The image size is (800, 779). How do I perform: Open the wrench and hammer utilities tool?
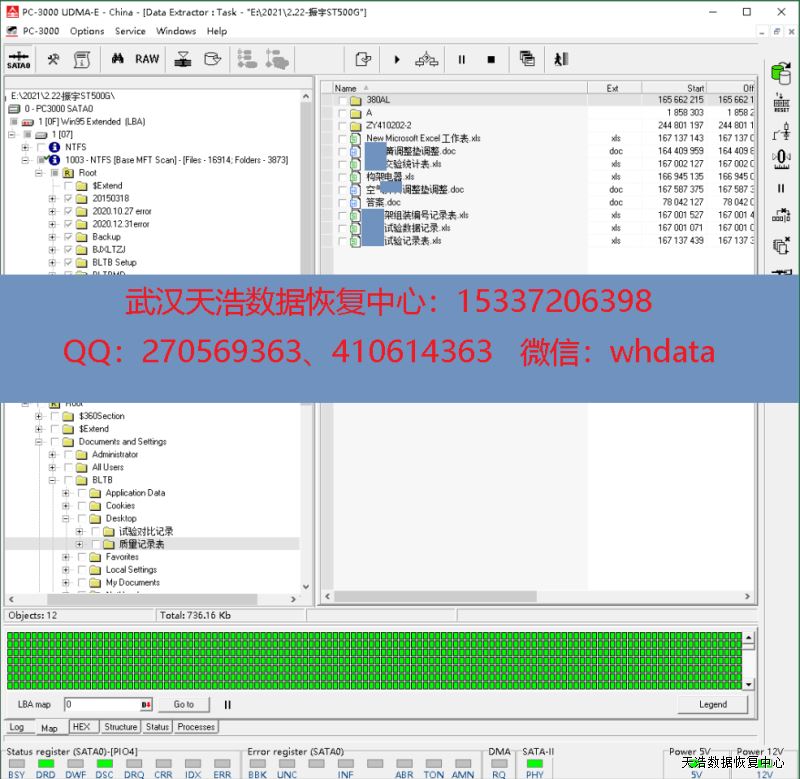coord(54,60)
